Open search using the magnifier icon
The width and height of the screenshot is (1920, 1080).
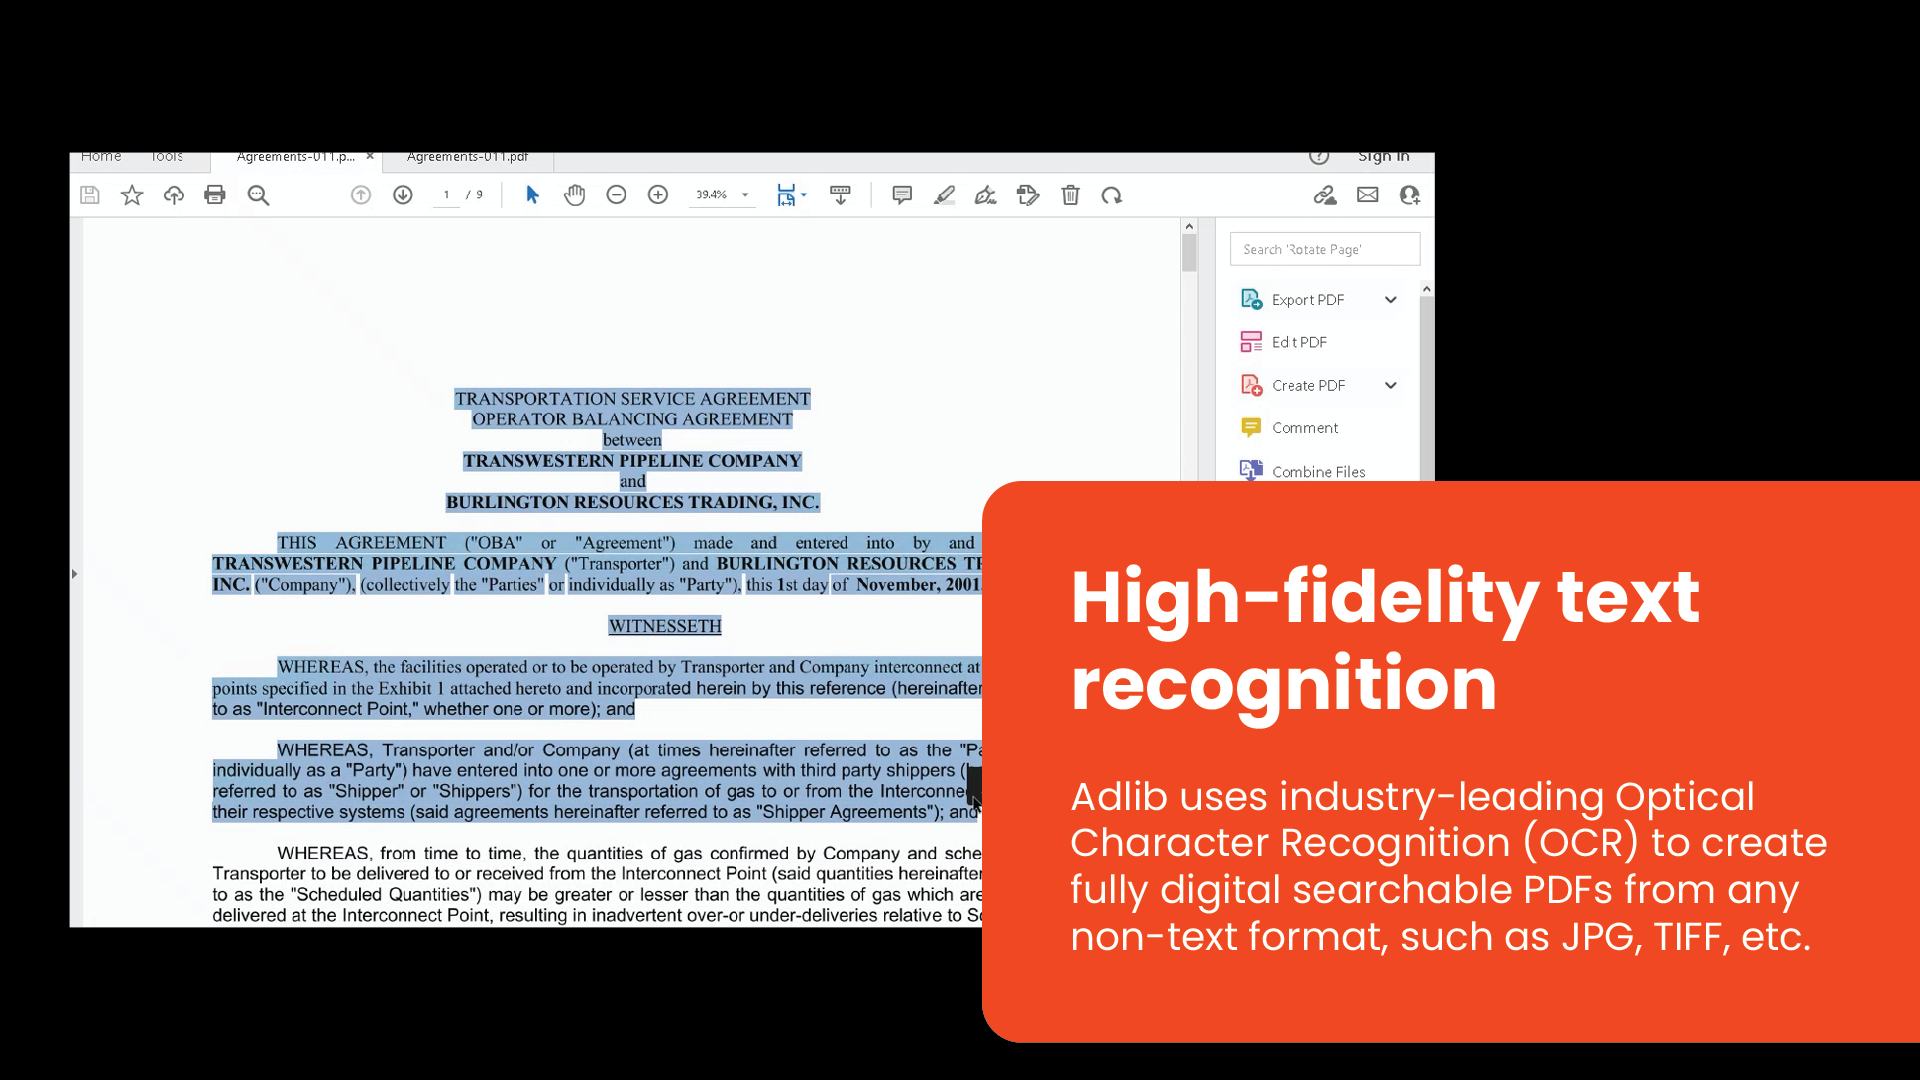point(259,195)
